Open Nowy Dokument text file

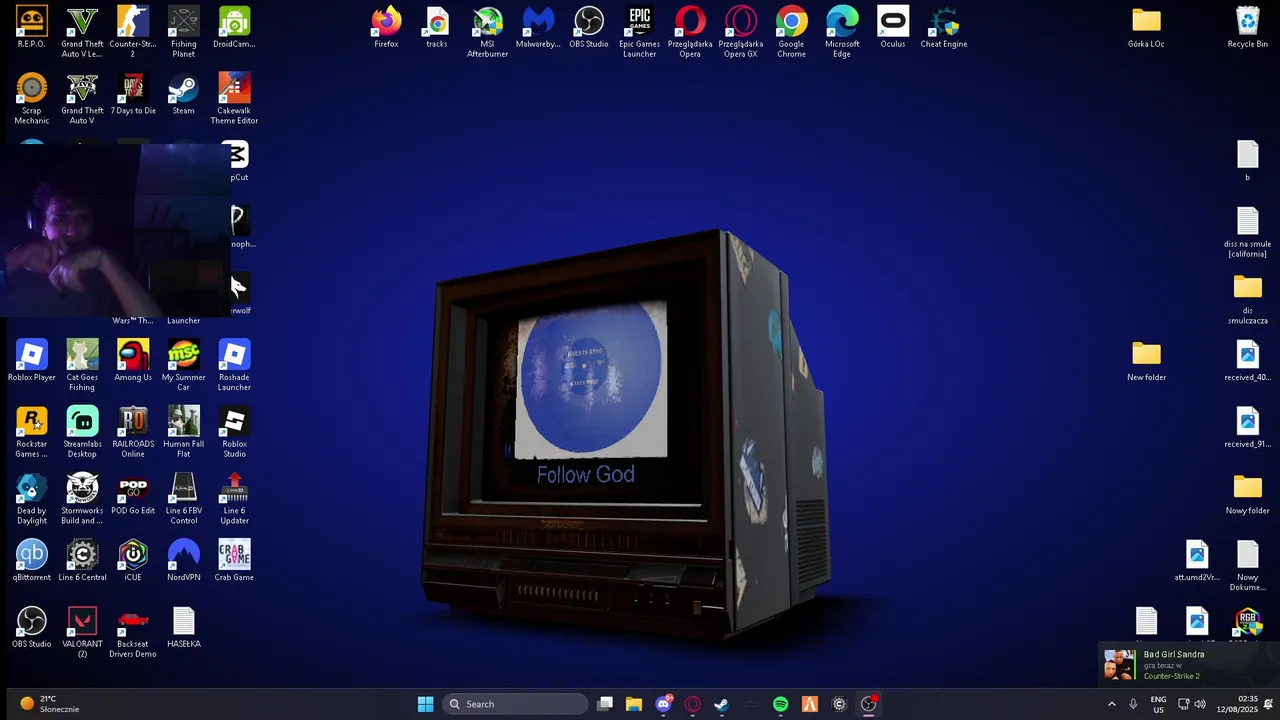tap(1247, 565)
